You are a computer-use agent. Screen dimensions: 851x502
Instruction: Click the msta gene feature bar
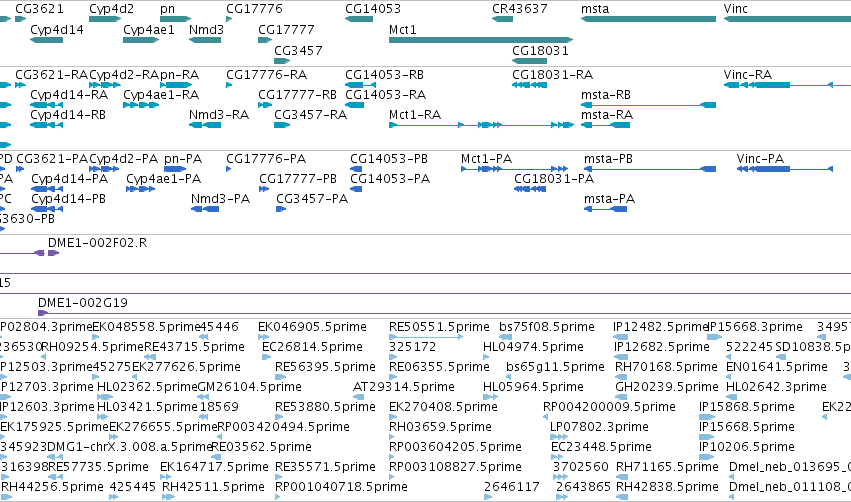[x=648, y=19]
